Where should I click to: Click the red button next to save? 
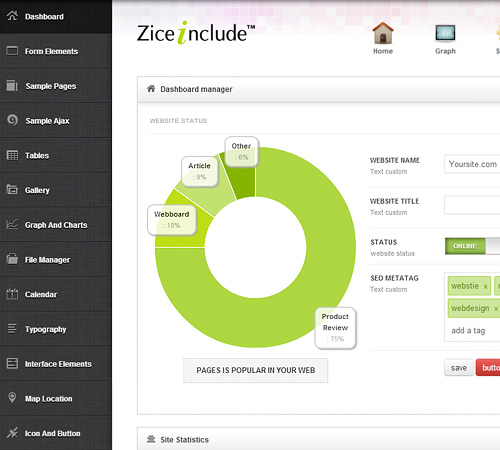click(488, 368)
